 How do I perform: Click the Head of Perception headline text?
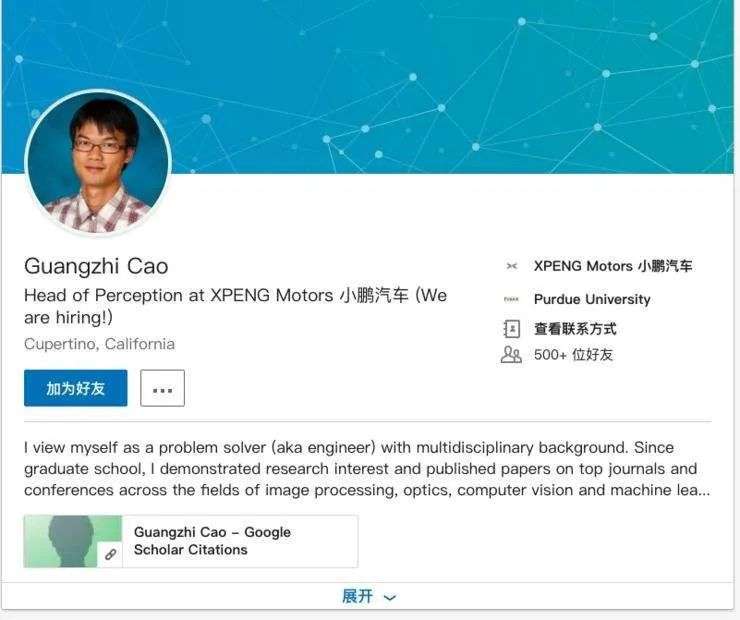pos(235,306)
